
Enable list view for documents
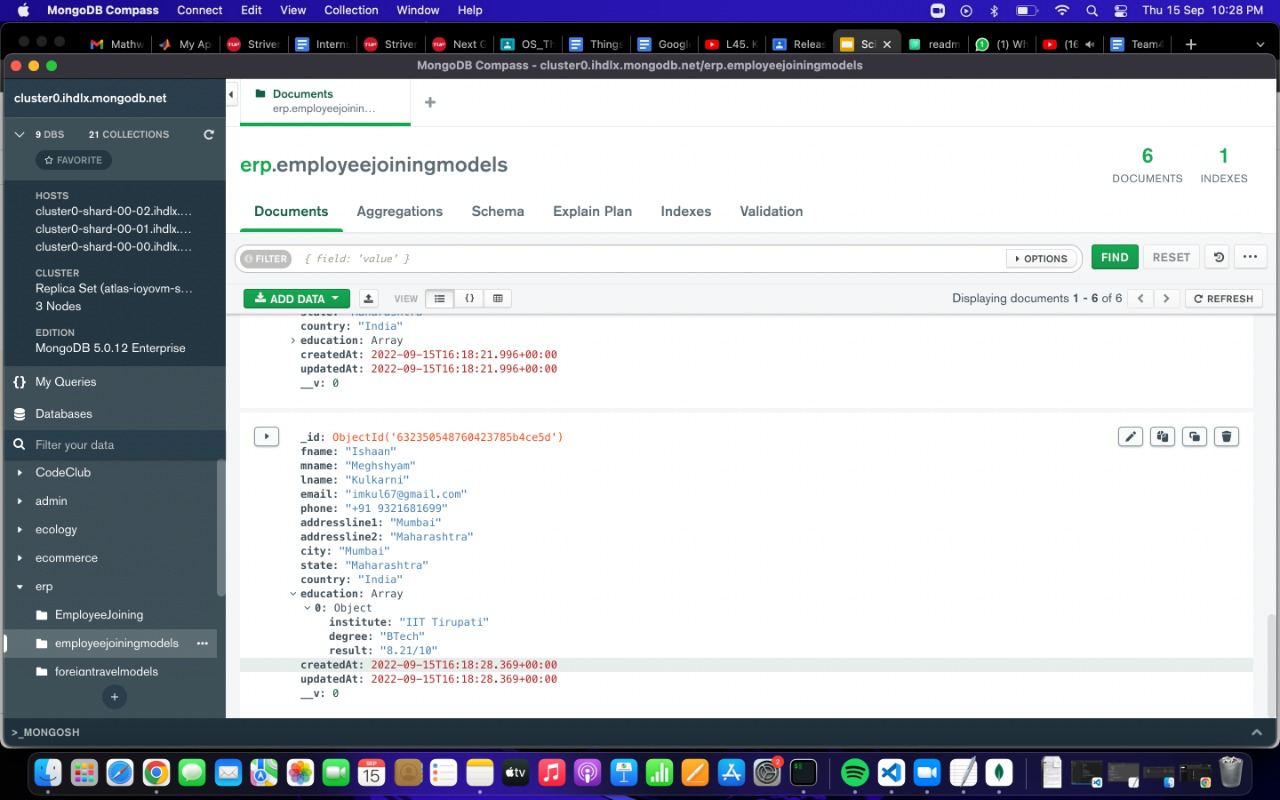click(x=438, y=298)
